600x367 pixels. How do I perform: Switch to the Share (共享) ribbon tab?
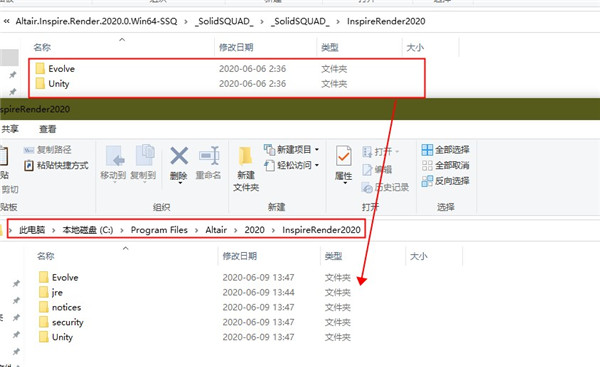coord(10,129)
